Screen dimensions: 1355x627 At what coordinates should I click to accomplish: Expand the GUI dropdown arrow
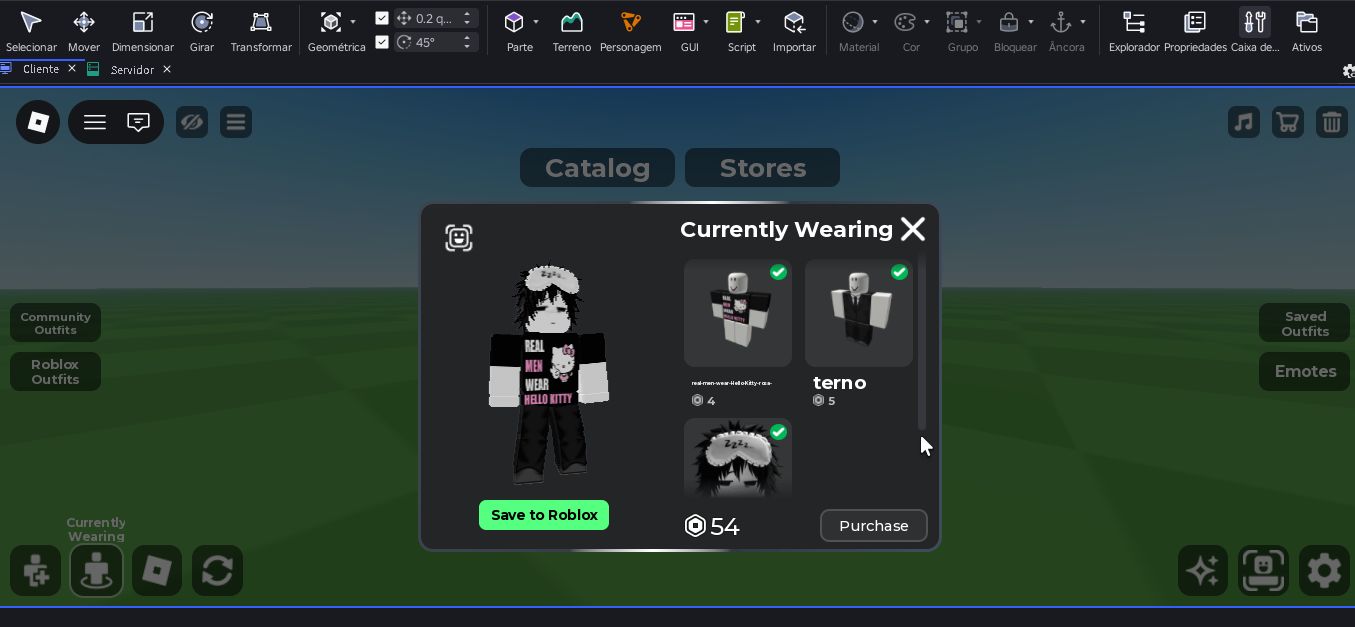(706, 22)
